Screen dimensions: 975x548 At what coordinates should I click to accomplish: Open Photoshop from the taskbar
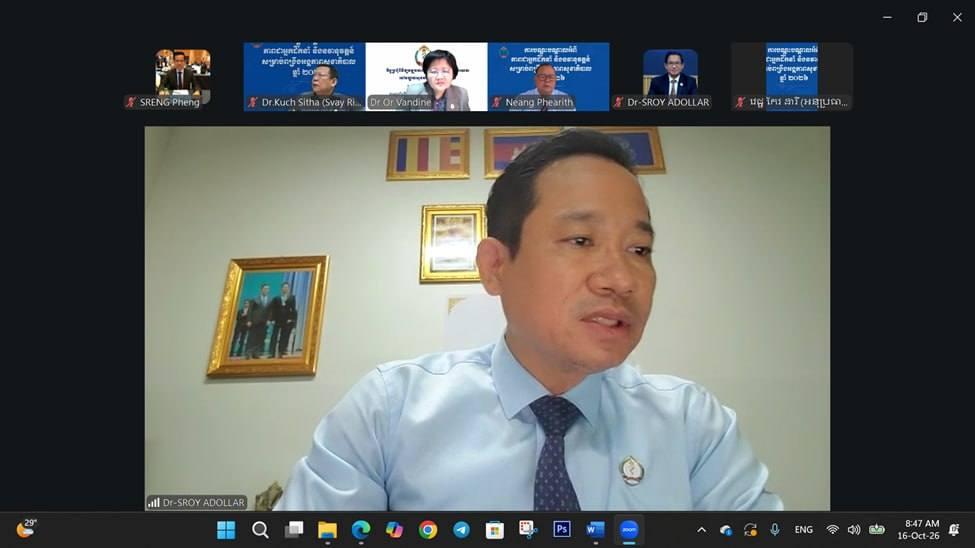click(x=561, y=530)
